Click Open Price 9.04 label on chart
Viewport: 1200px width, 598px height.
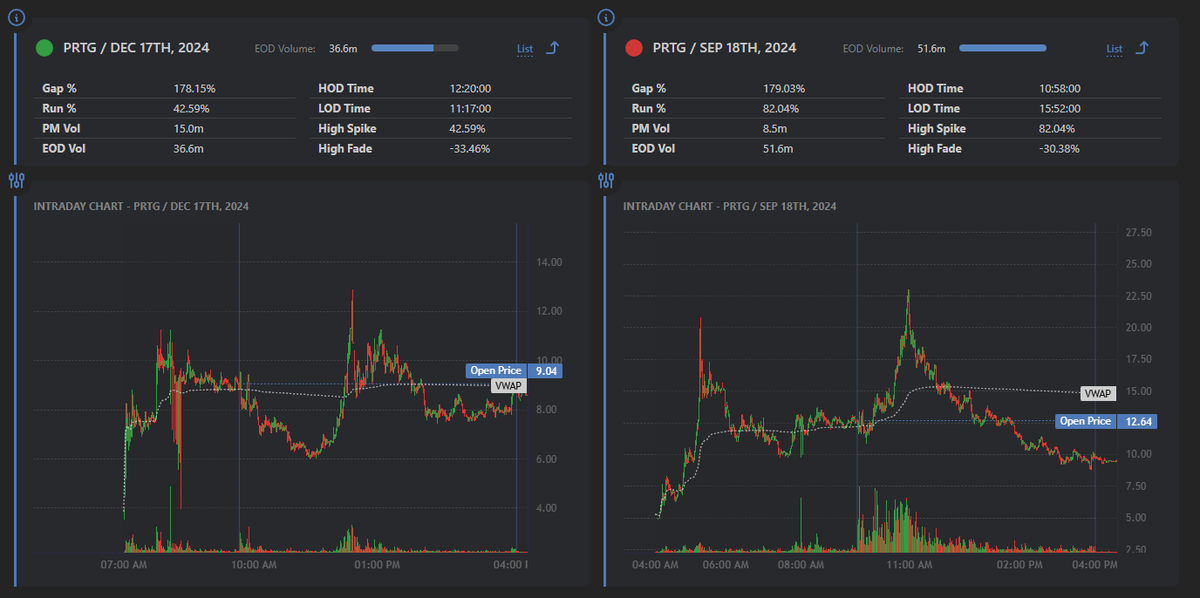[x=514, y=371]
